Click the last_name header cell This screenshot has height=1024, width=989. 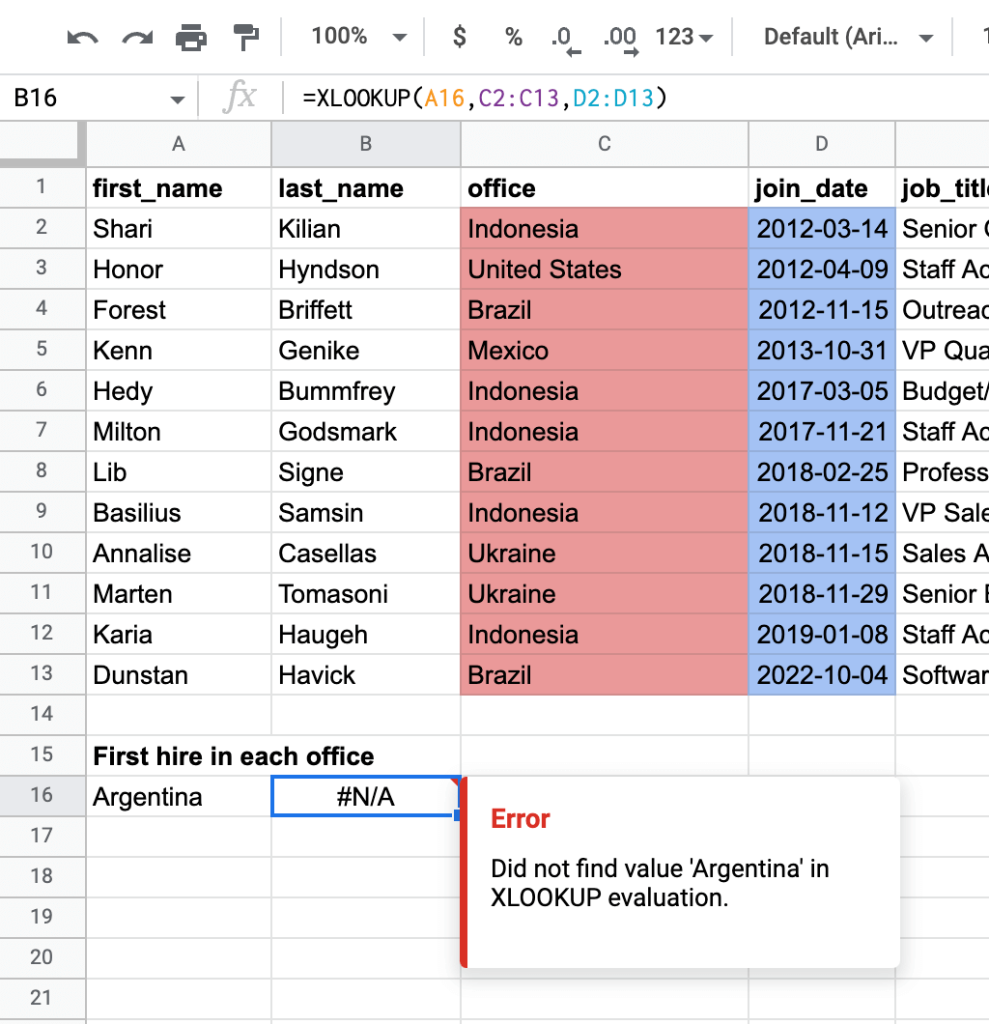pyautogui.click(x=366, y=188)
